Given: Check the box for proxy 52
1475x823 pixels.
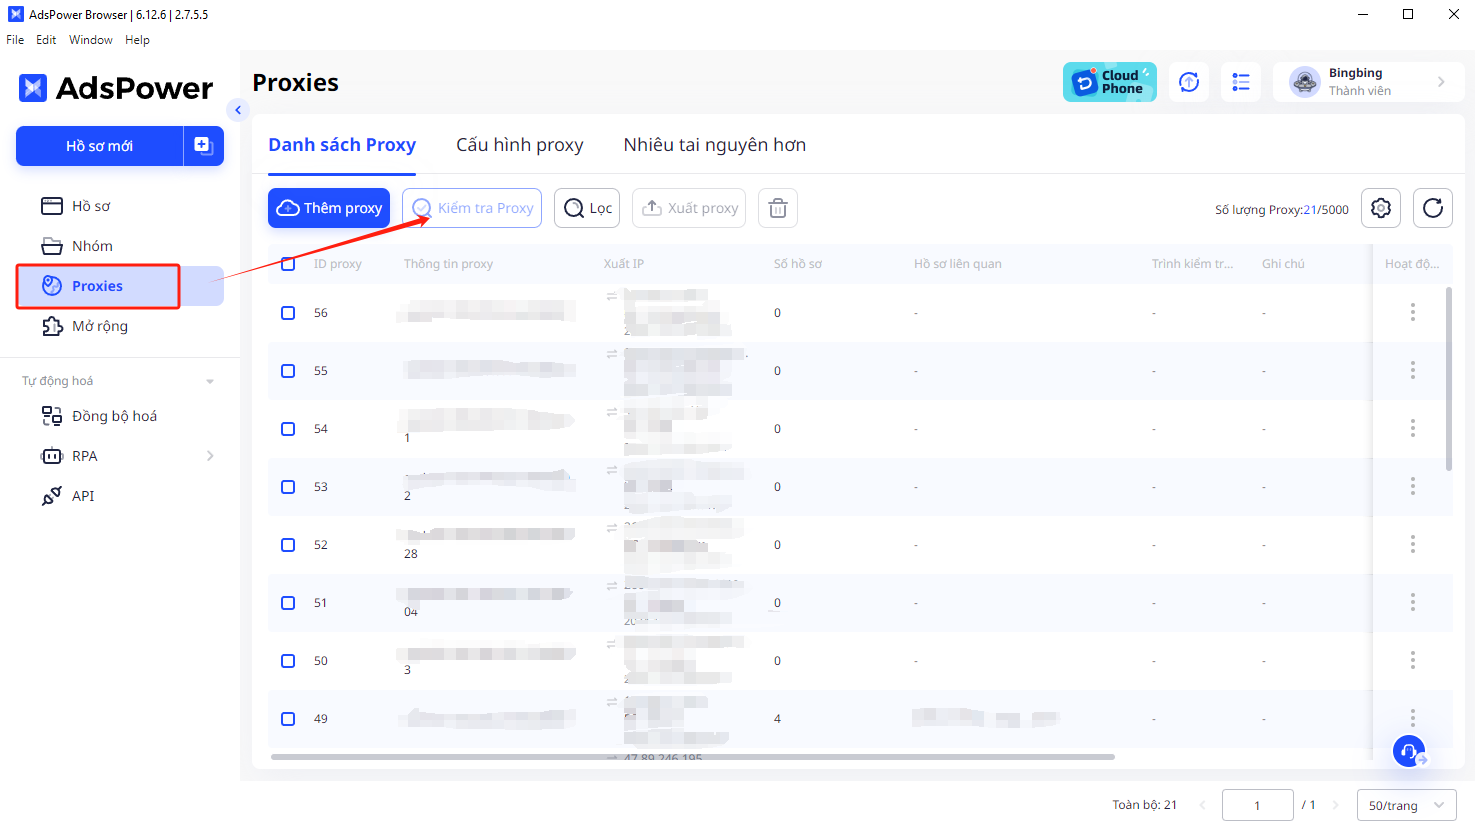Looking at the screenshot, I should pyautogui.click(x=288, y=545).
